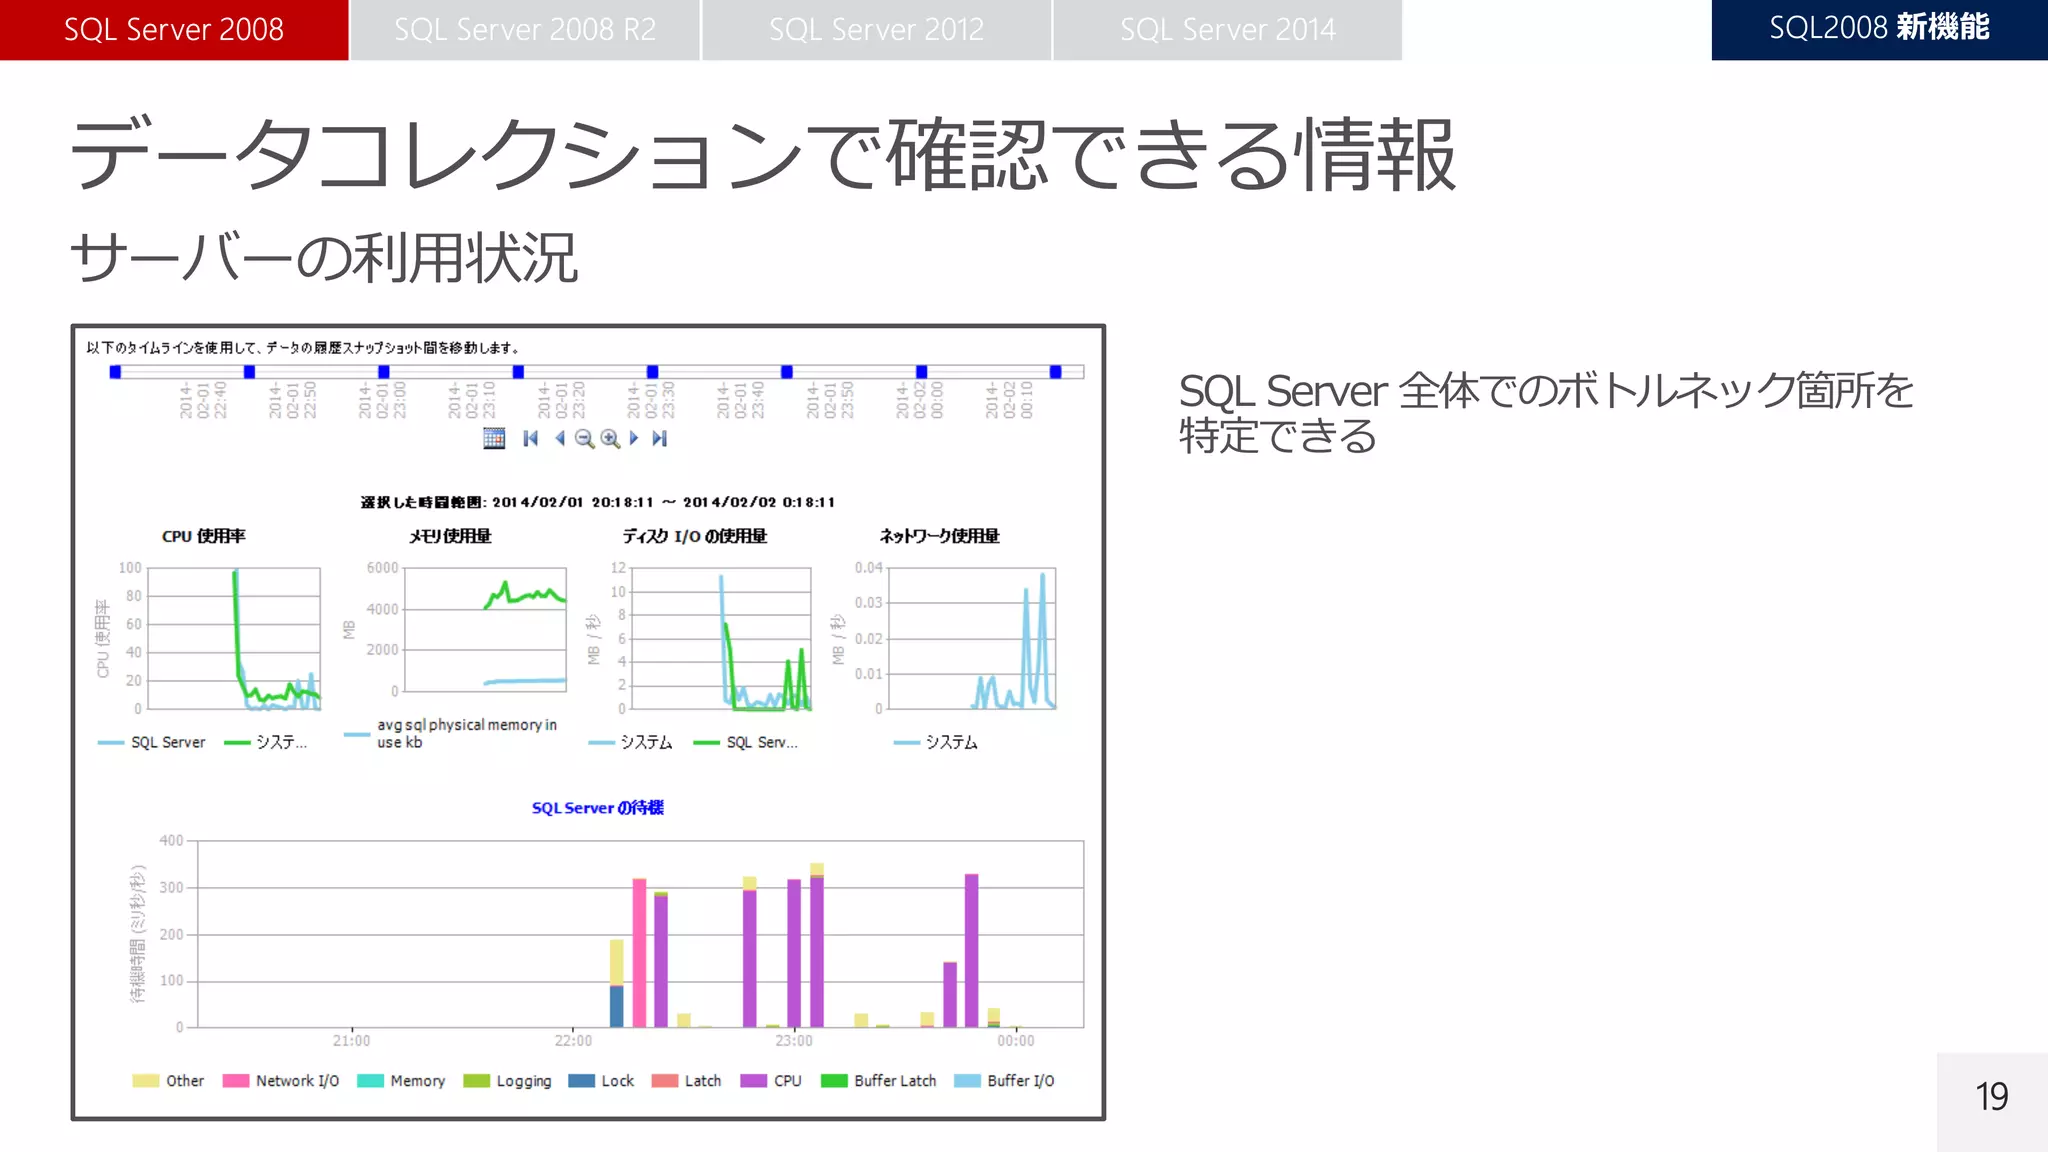
Task: Select the last blue timeline snapshot marker
Action: pos(1055,372)
